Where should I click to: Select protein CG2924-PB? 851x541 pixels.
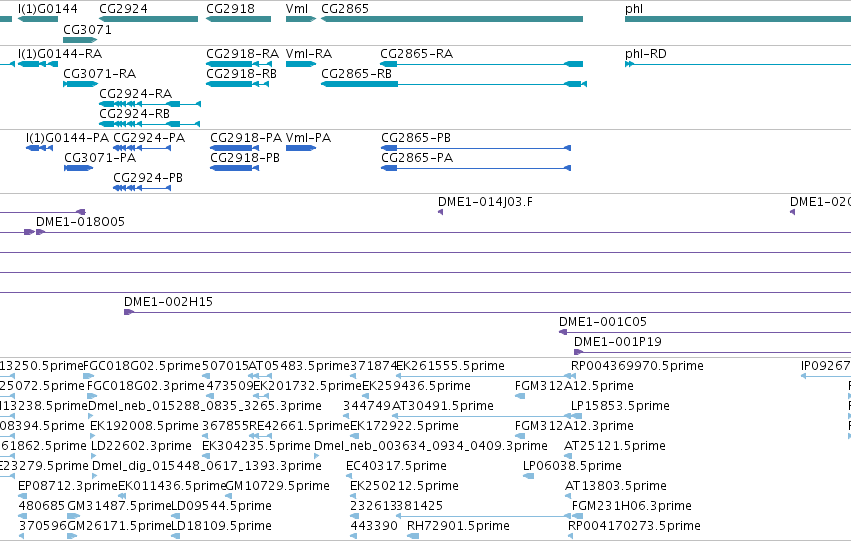click(x=142, y=188)
